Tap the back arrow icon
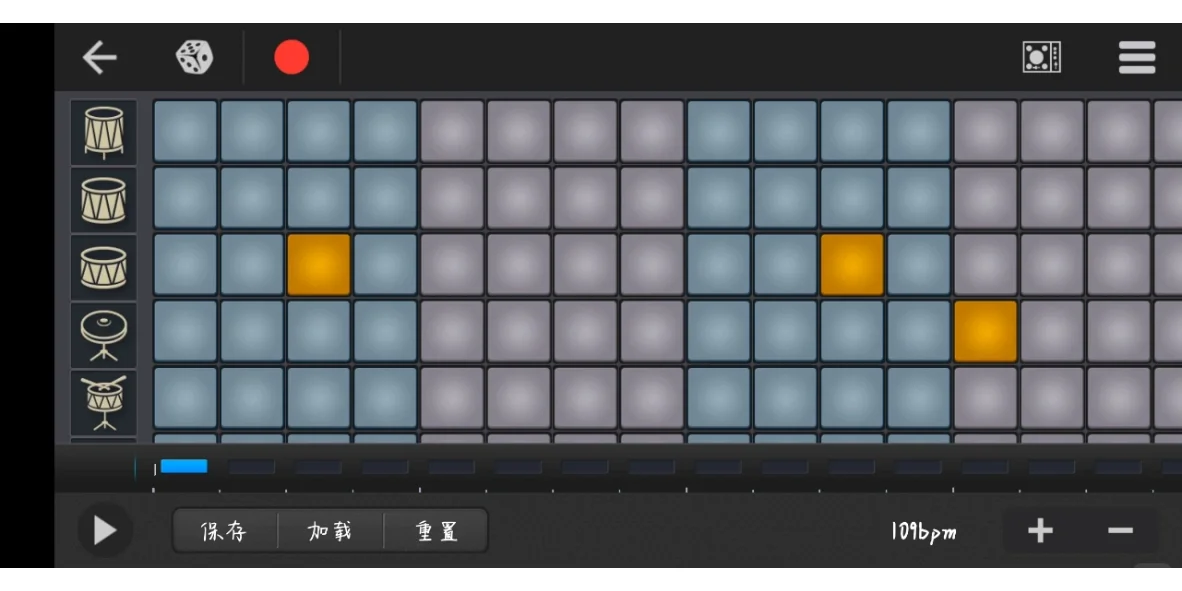Viewport: 1182px width, 591px height. [x=100, y=57]
